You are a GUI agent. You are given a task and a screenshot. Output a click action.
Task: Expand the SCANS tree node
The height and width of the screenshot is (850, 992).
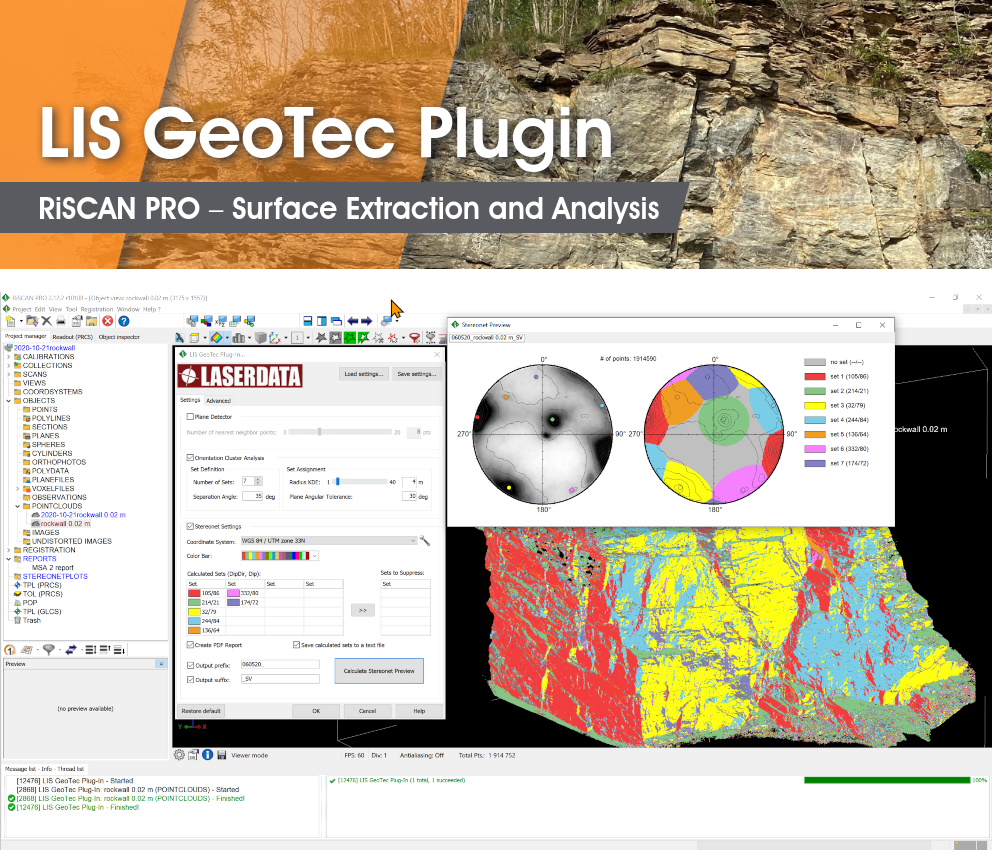9,374
